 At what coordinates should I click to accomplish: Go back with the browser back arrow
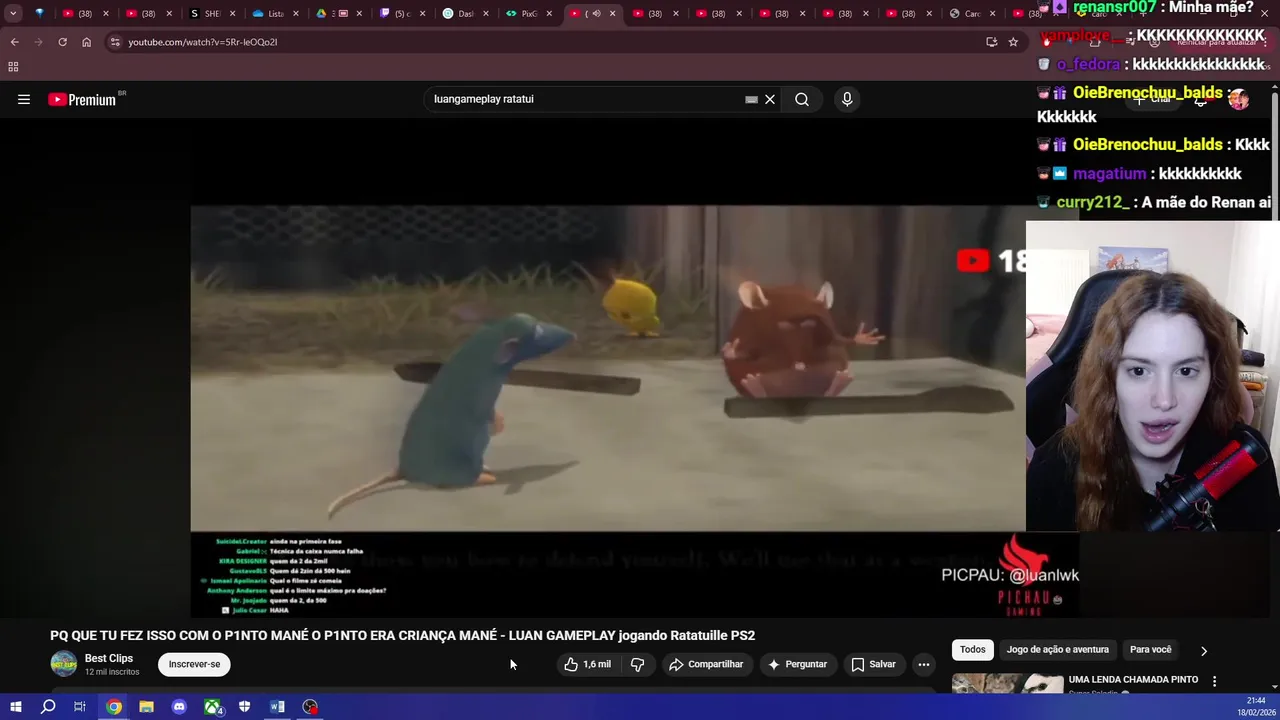(x=14, y=42)
